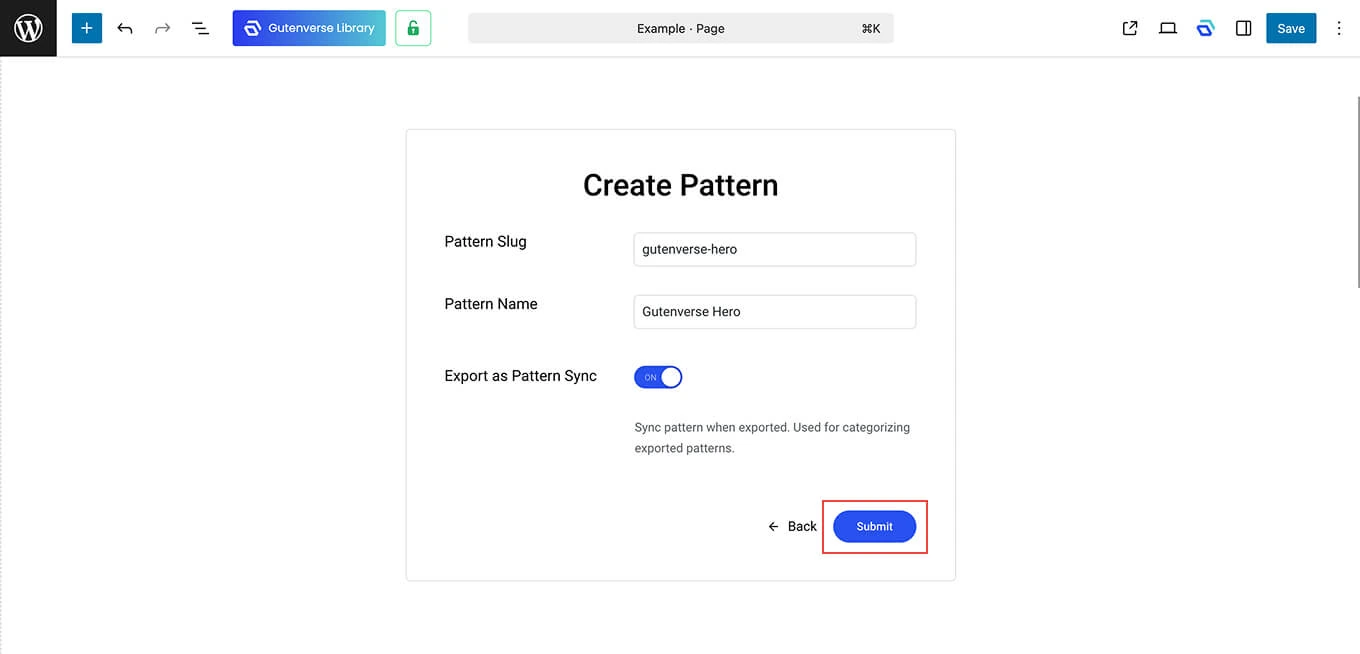Open the Gutenverse Library button
Viewport: 1360px width, 654px height.
pyautogui.click(x=309, y=28)
